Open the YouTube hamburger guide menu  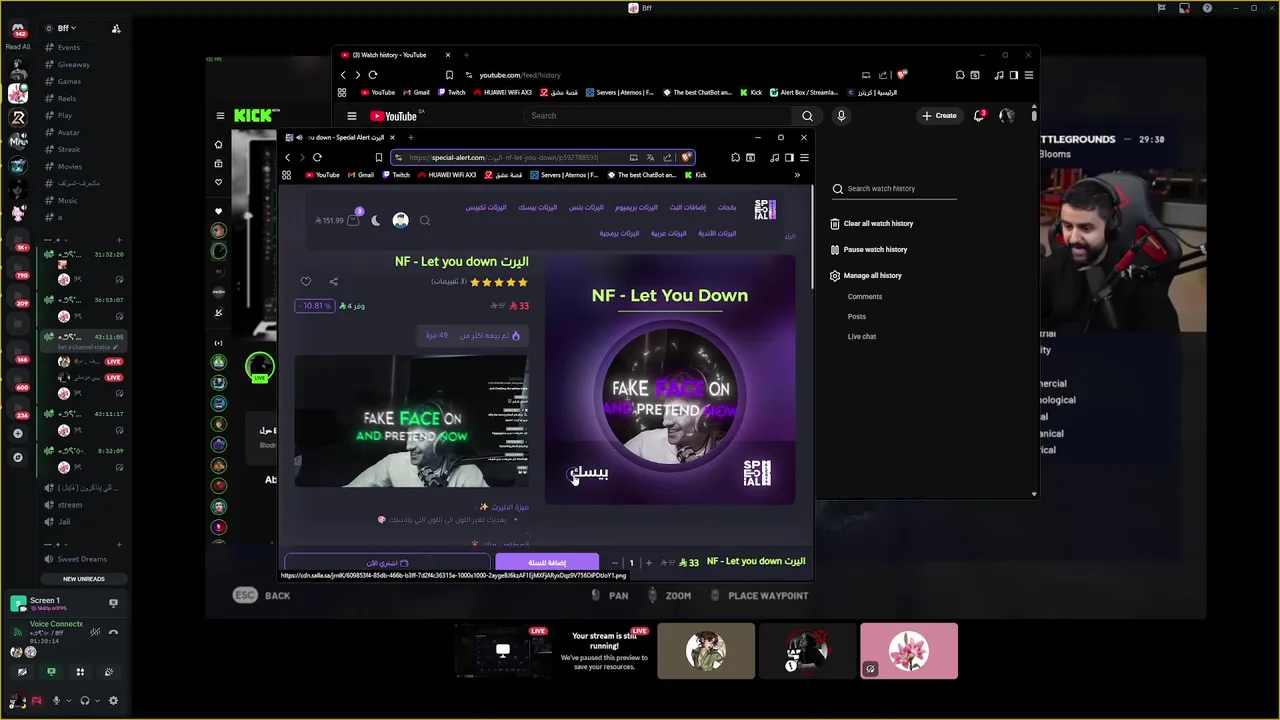click(x=351, y=116)
